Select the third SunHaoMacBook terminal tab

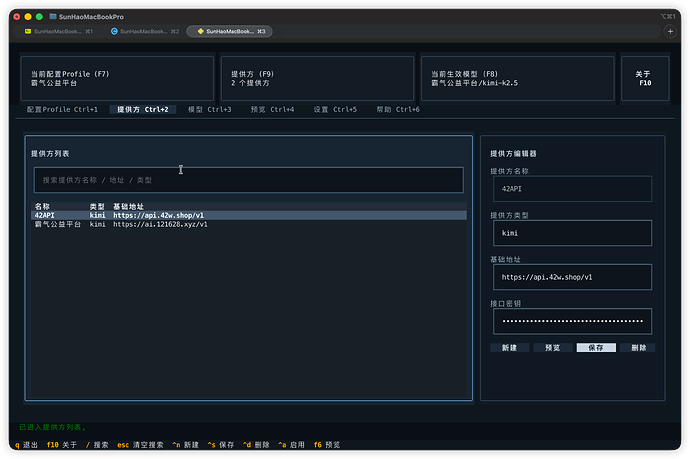pyautogui.click(x=230, y=31)
